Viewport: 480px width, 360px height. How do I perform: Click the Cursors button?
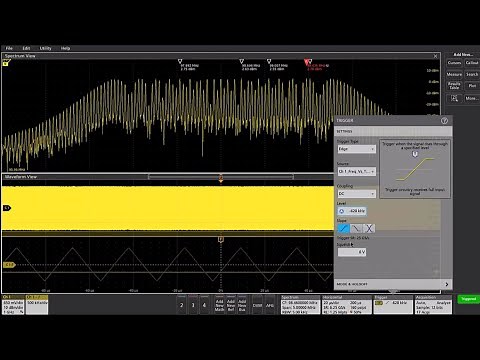click(x=454, y=63)
